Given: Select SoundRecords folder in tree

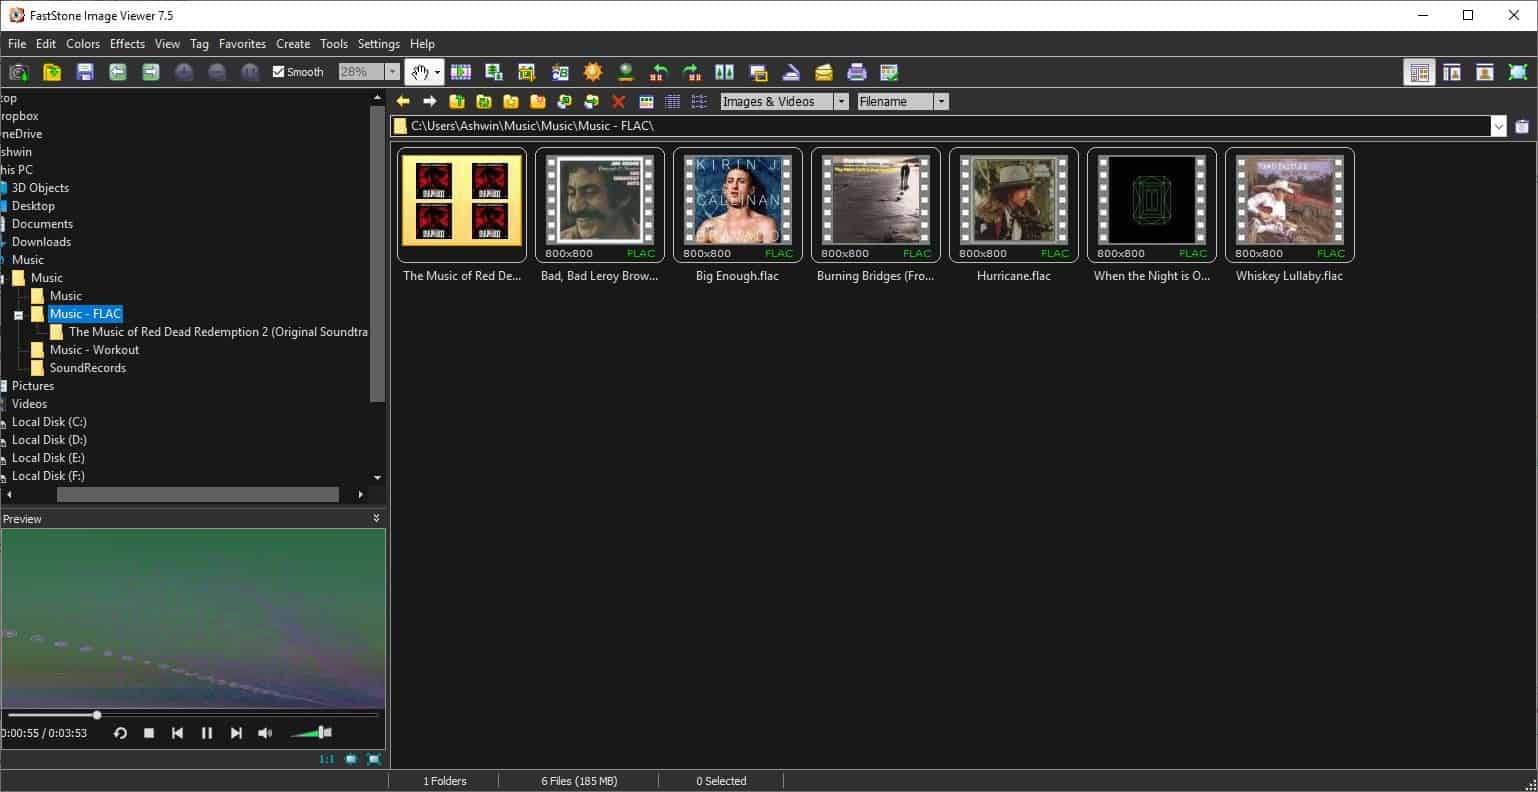Looking at the screenshot, I should [88, 368].
